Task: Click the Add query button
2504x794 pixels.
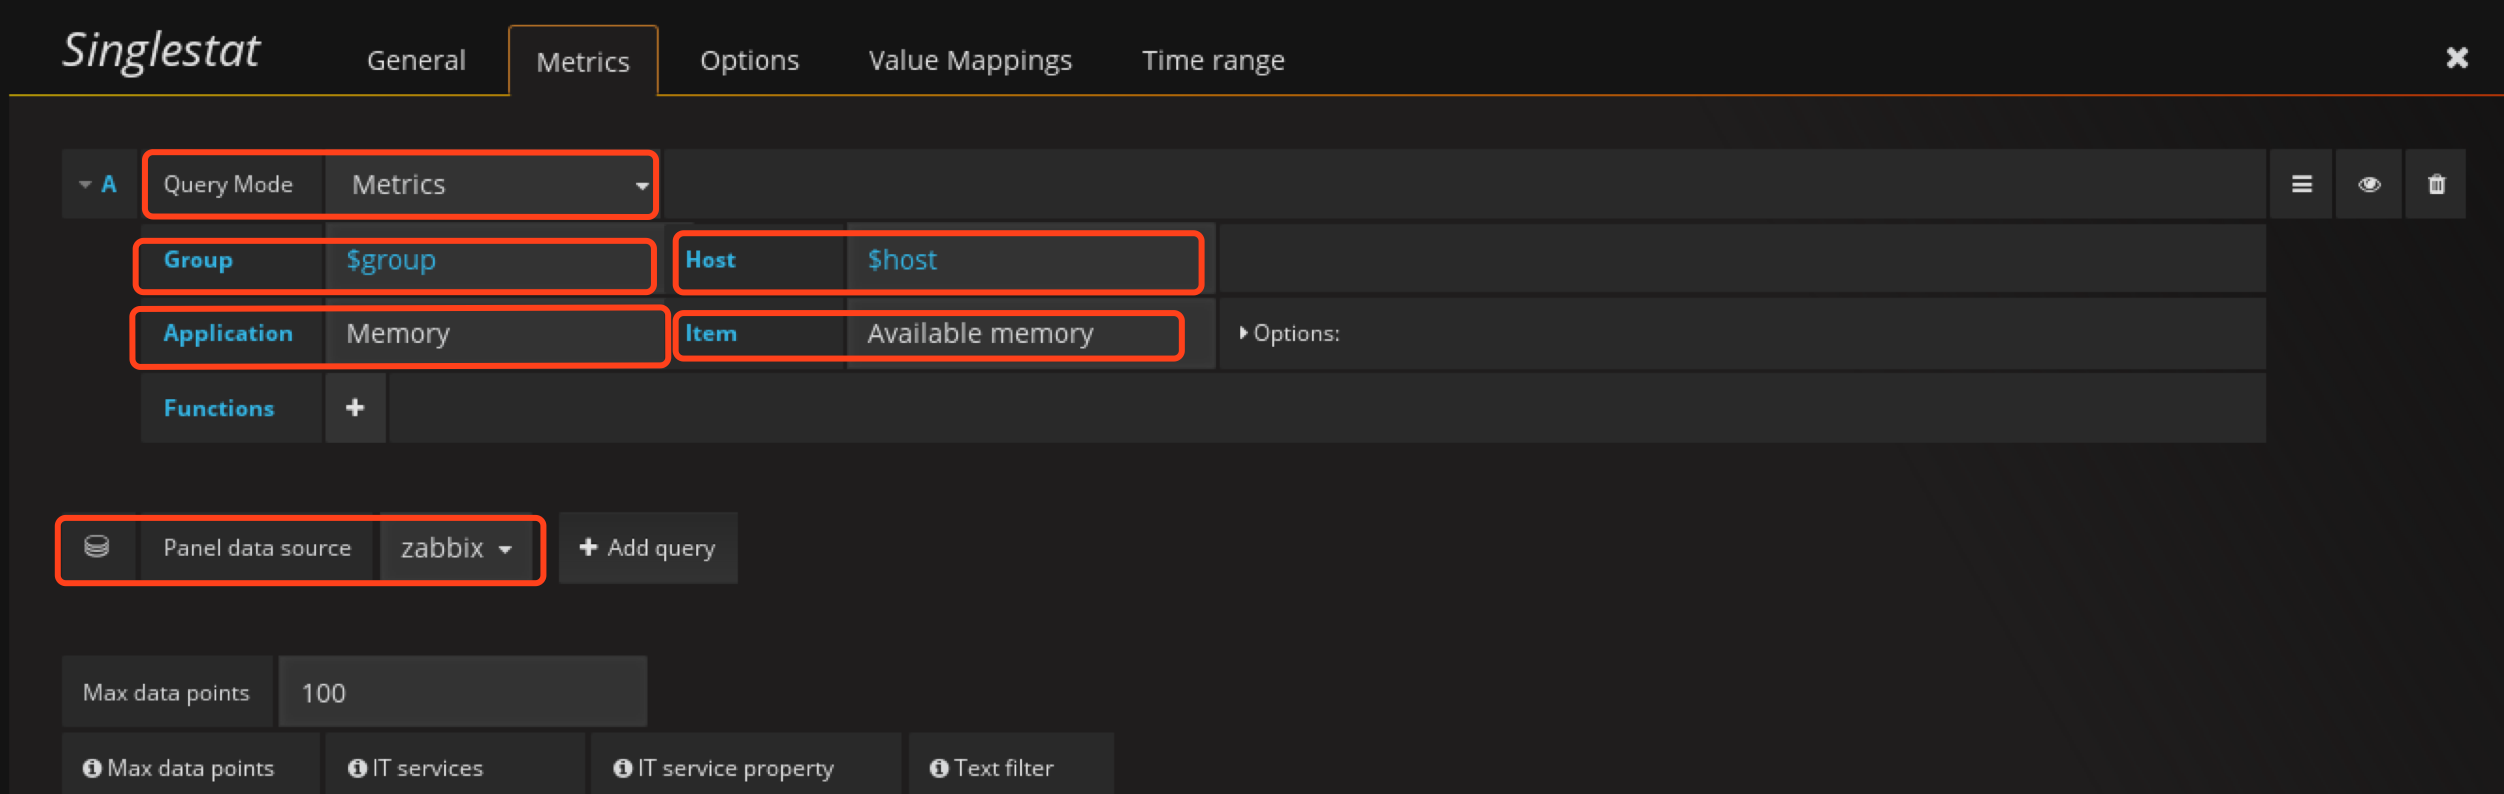Action: (x=648, y=548)
